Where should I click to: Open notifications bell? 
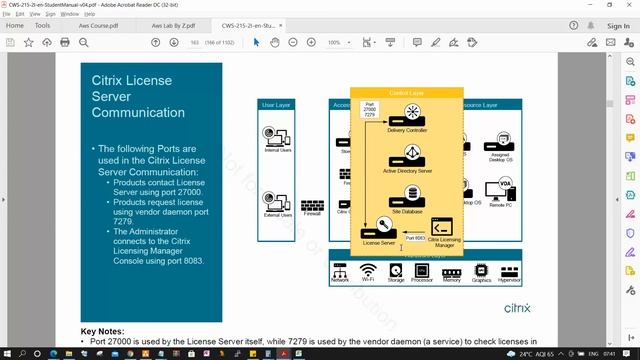[x=591, y=26]
